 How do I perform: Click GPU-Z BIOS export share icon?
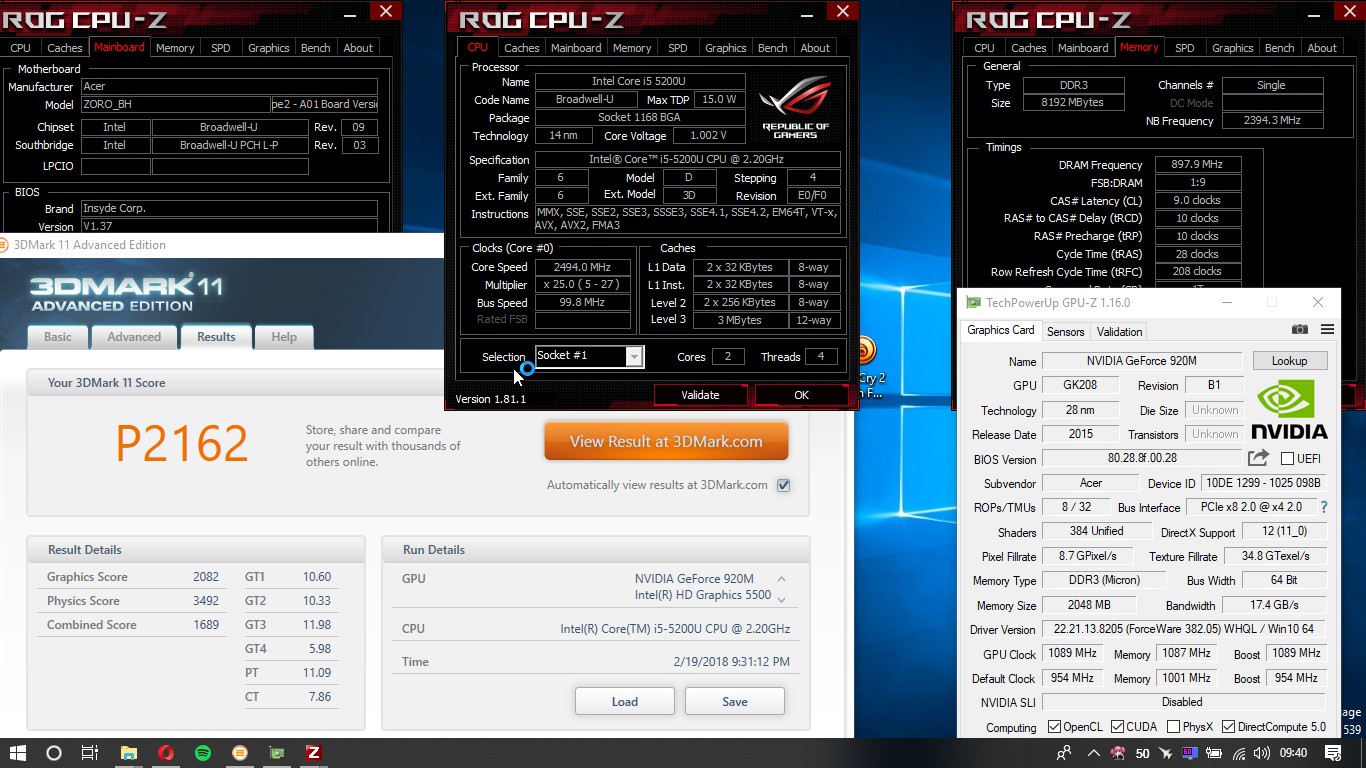[1258, 458]
